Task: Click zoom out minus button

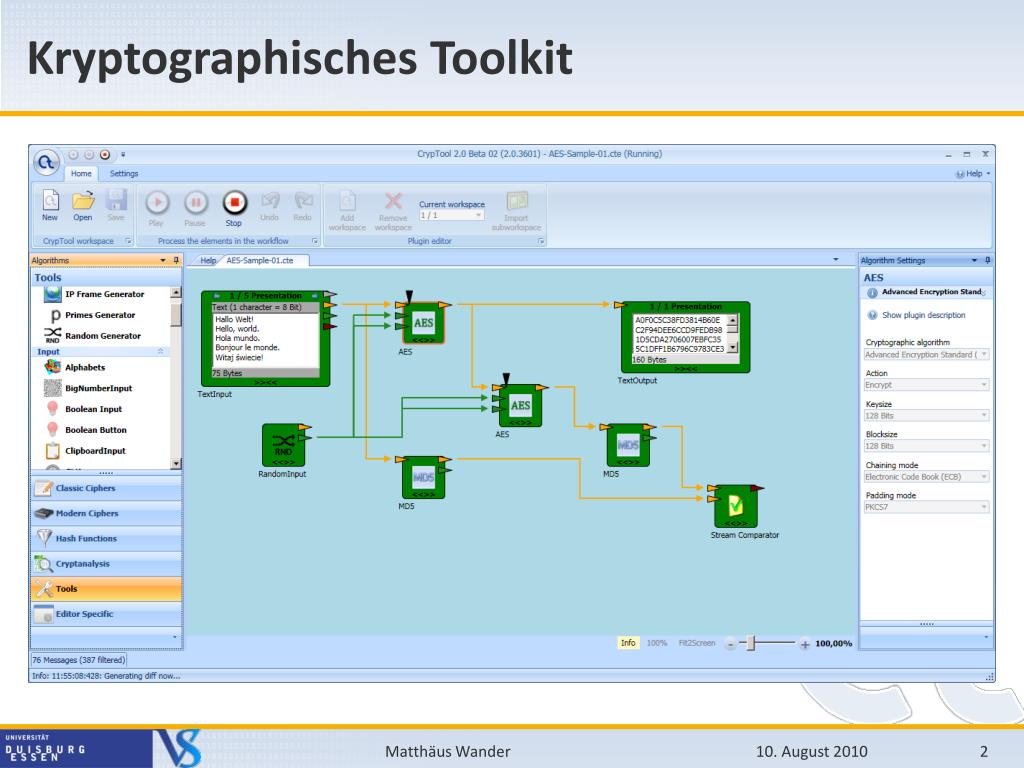Action: [731, 644]
